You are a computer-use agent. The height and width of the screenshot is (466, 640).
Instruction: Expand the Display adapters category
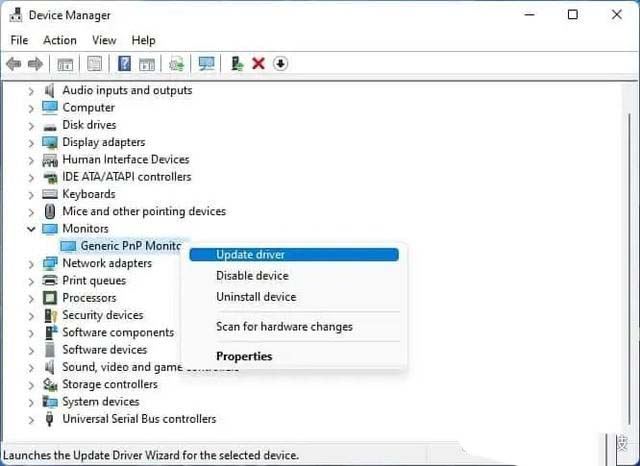coord(31,142)
